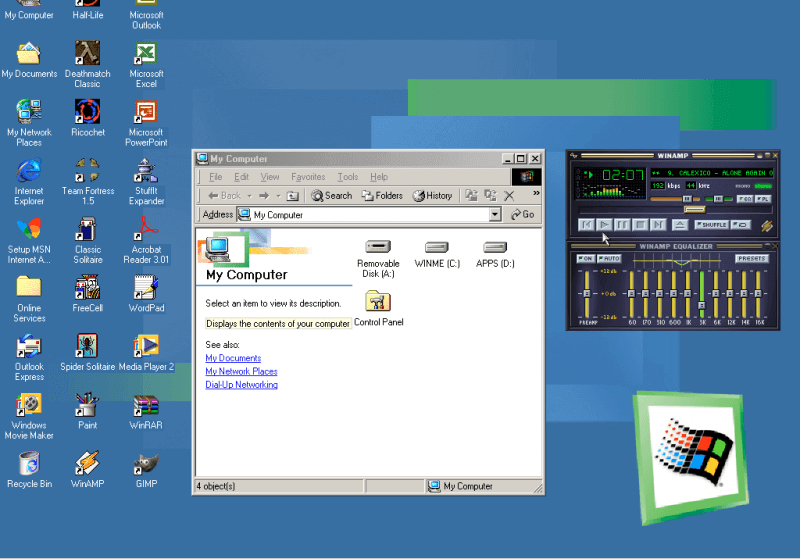The width and height of the screenshot is (800, 560).
Task: Click the Search toolbar button
Action: pyautogui.click(x=332, y=196)
